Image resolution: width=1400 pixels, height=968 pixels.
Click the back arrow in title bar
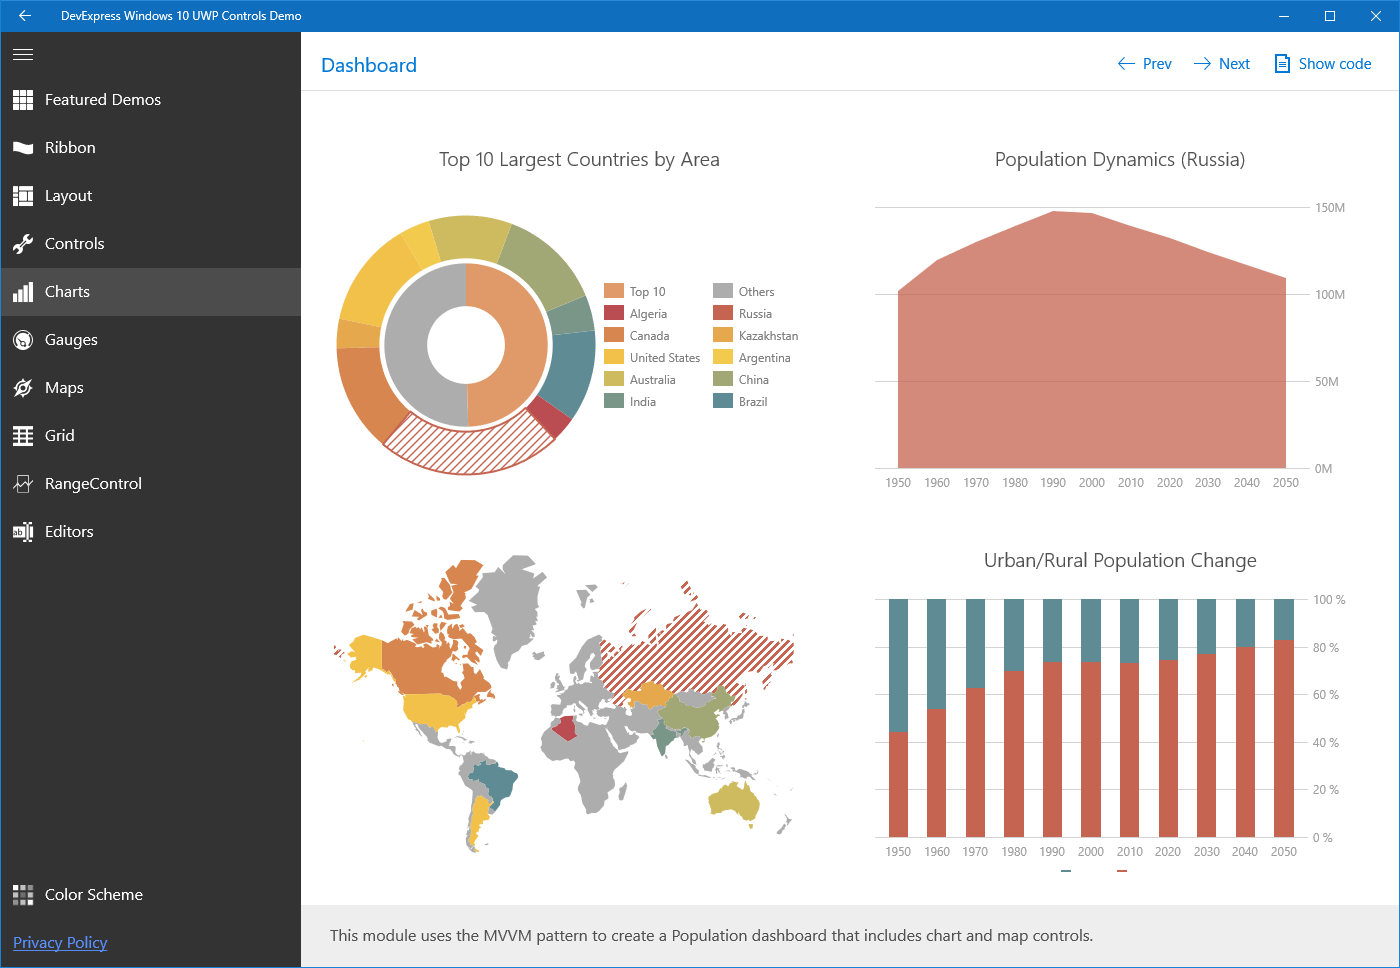25,16
